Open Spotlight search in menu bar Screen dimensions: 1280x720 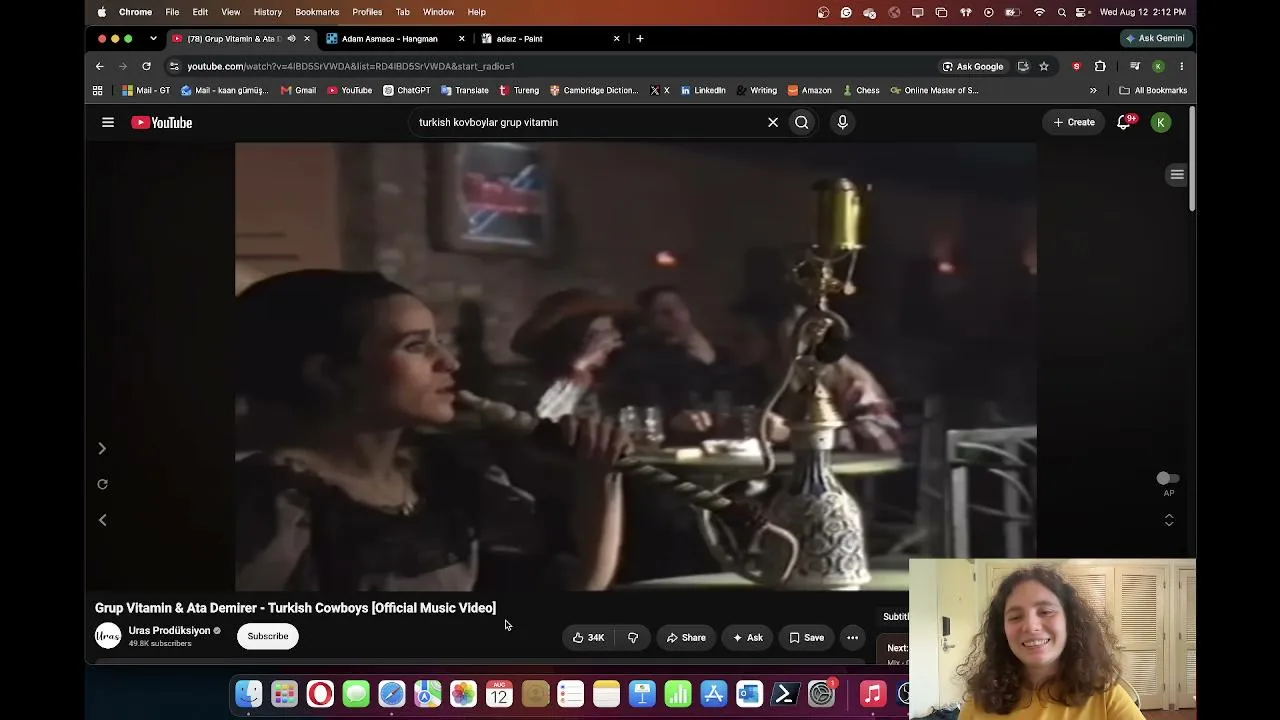click(x=1061, y=12)
